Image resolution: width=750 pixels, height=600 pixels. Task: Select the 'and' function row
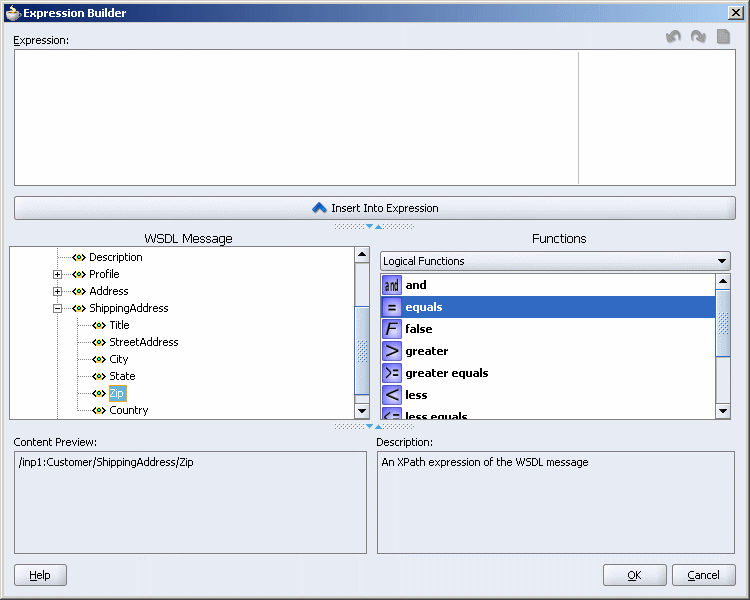pos(548,285)
